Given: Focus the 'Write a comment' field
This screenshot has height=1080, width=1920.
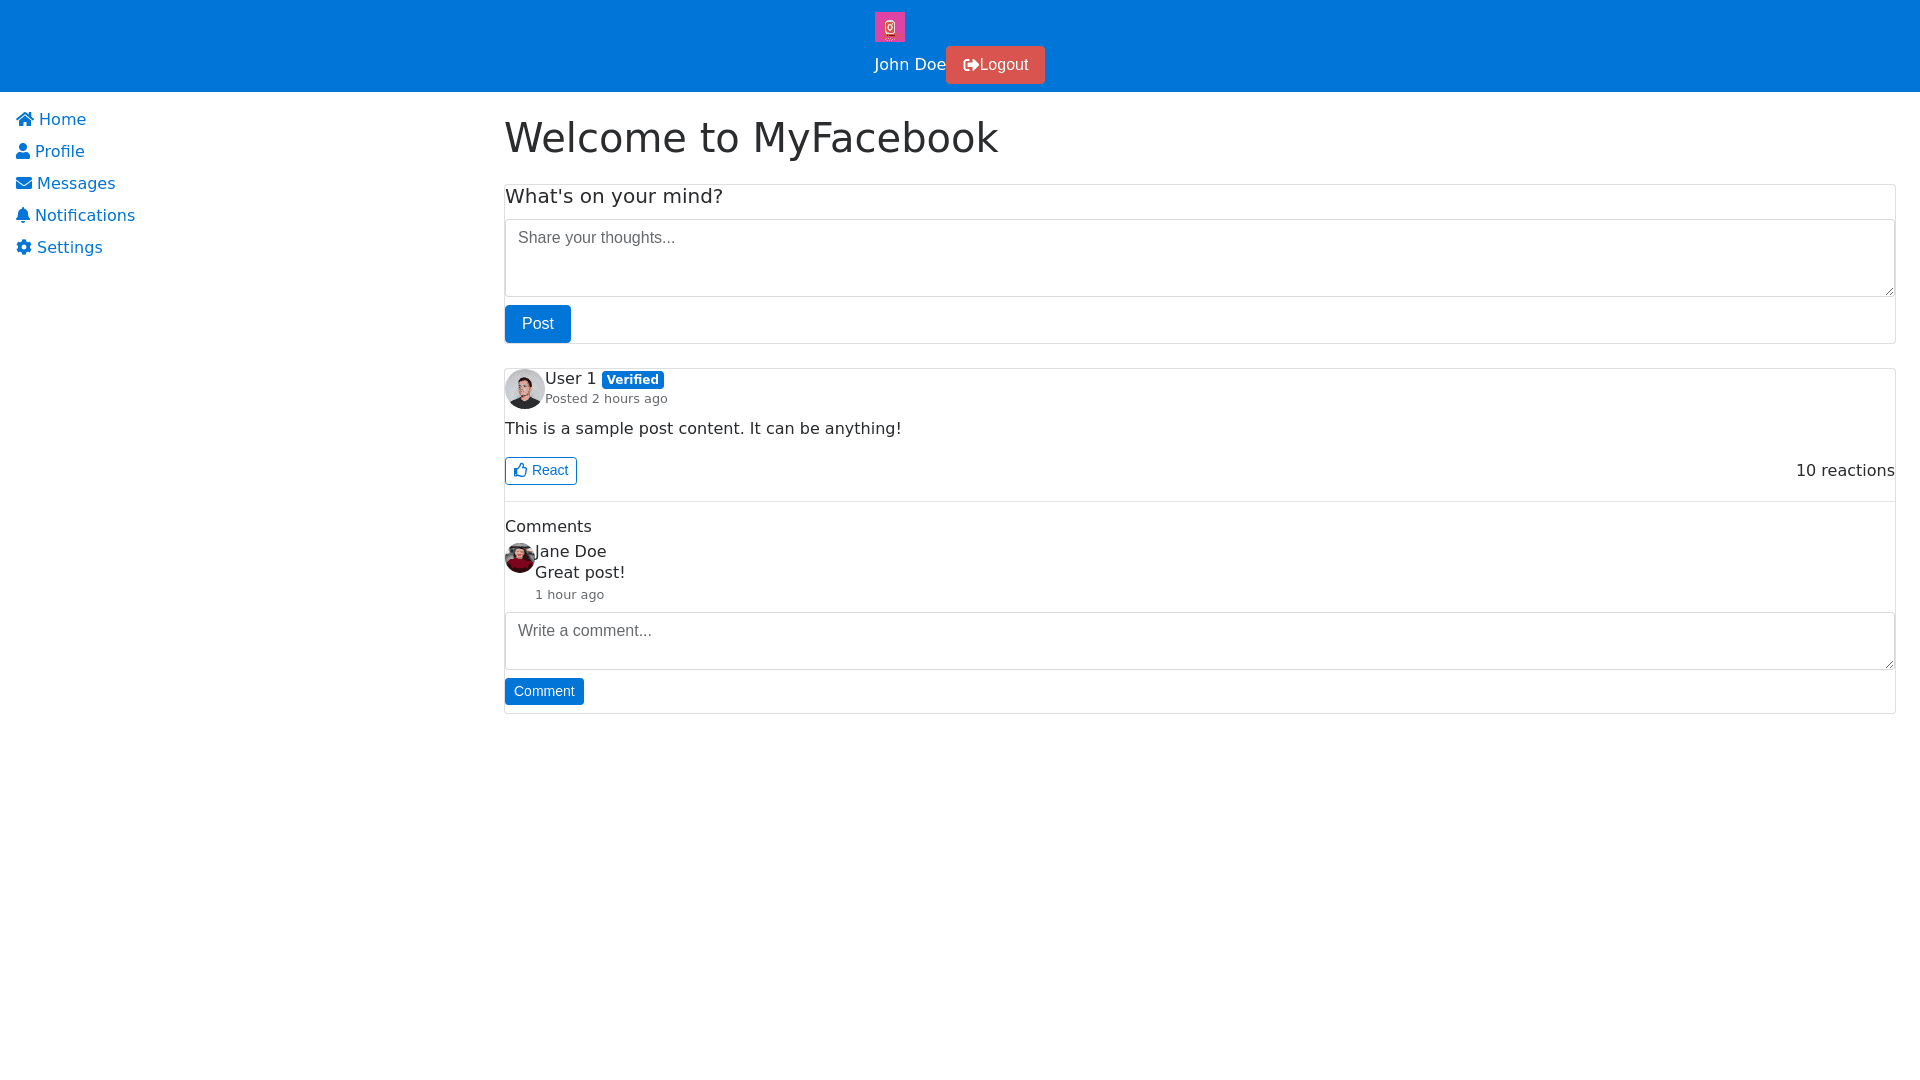Looking at the screenshot, I should [1198, 641].
